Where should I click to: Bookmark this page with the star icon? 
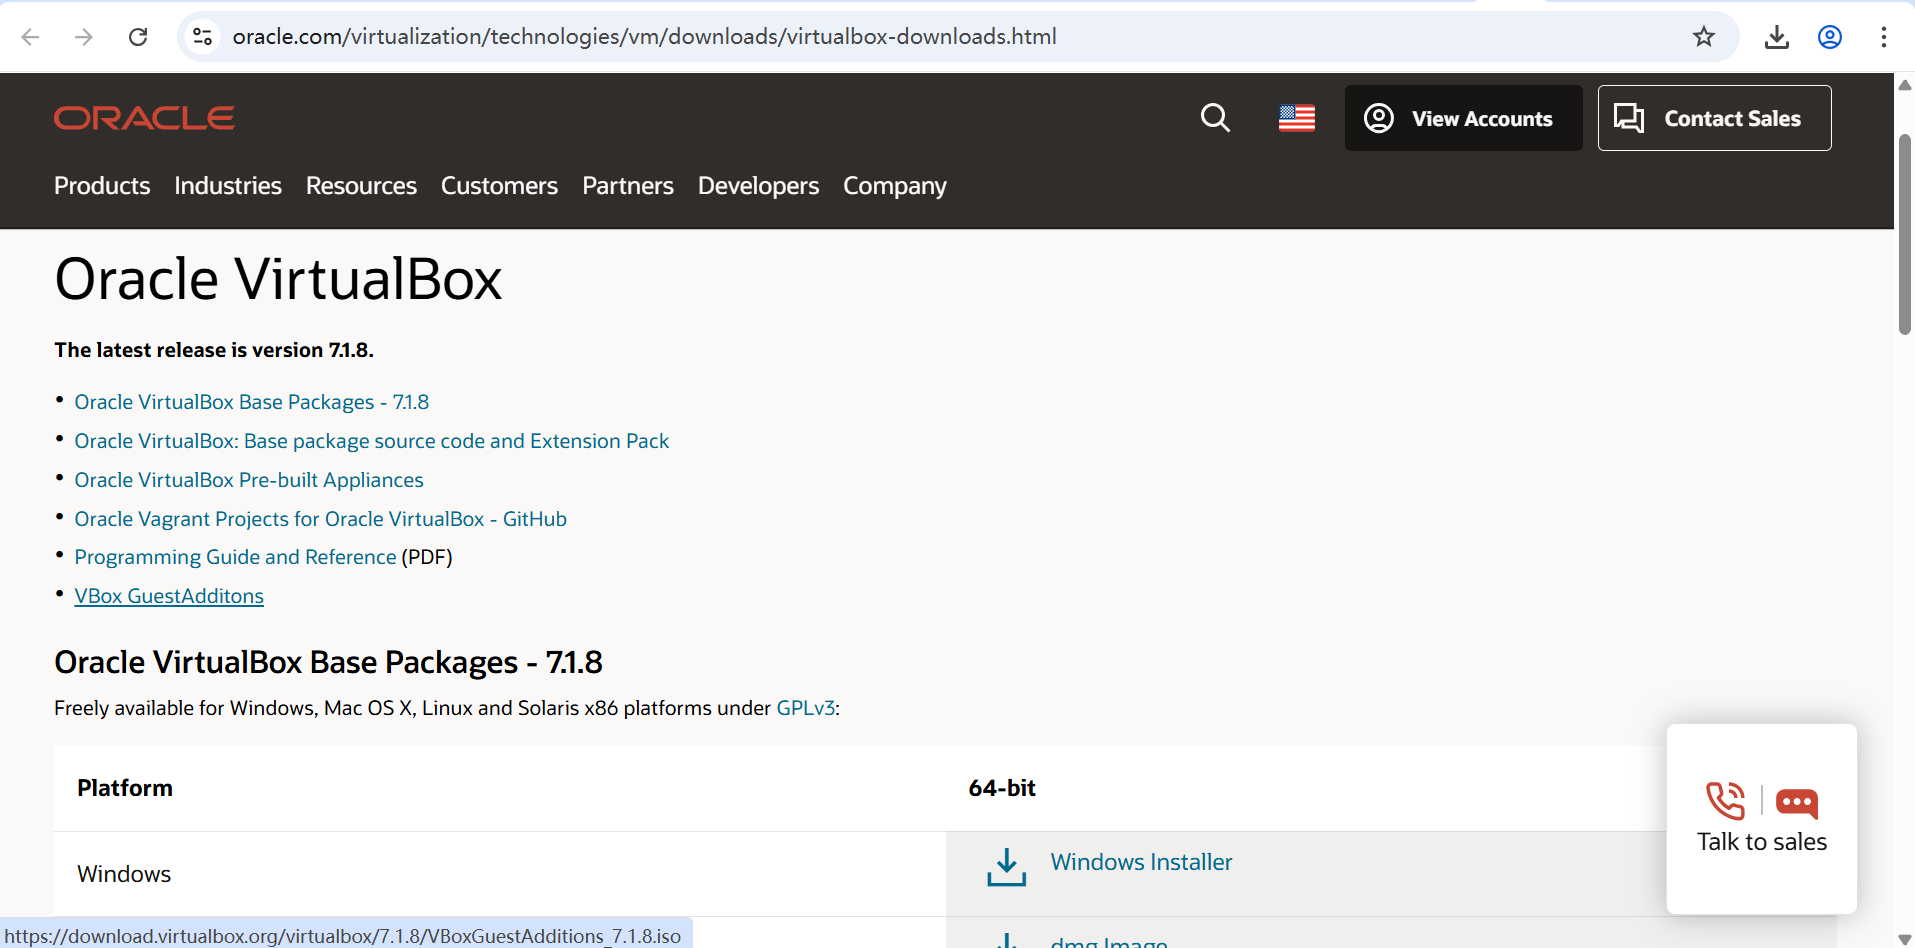[x=1704, y=37]
